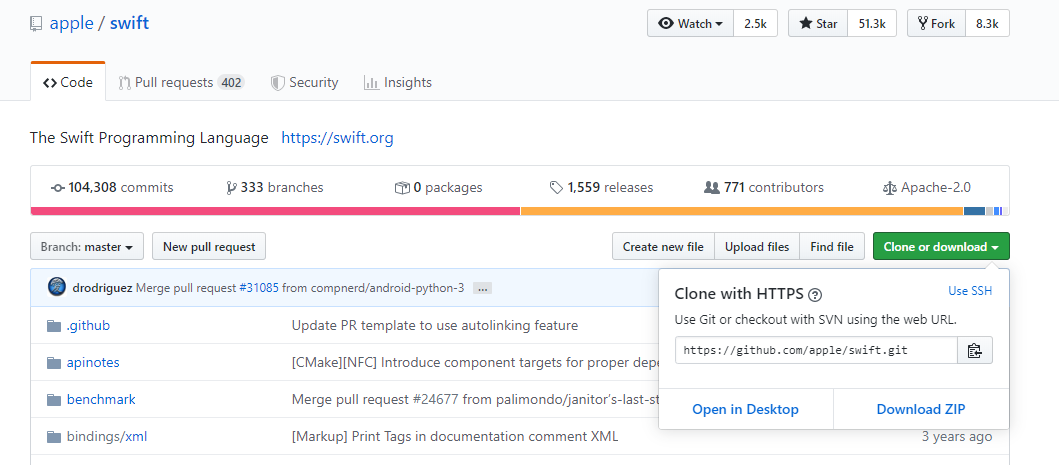Star the swift repository
The width and height of the screenshot is (1059, 465).
[818, 24]
